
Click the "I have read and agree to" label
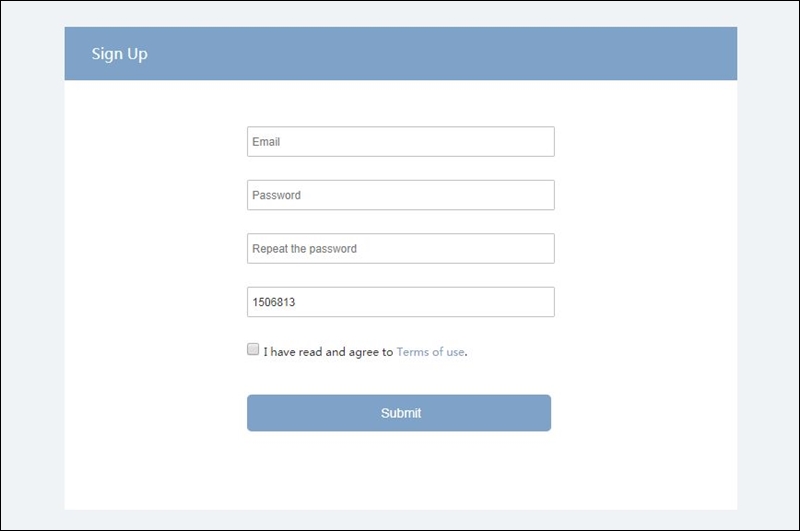click(328, 352)
